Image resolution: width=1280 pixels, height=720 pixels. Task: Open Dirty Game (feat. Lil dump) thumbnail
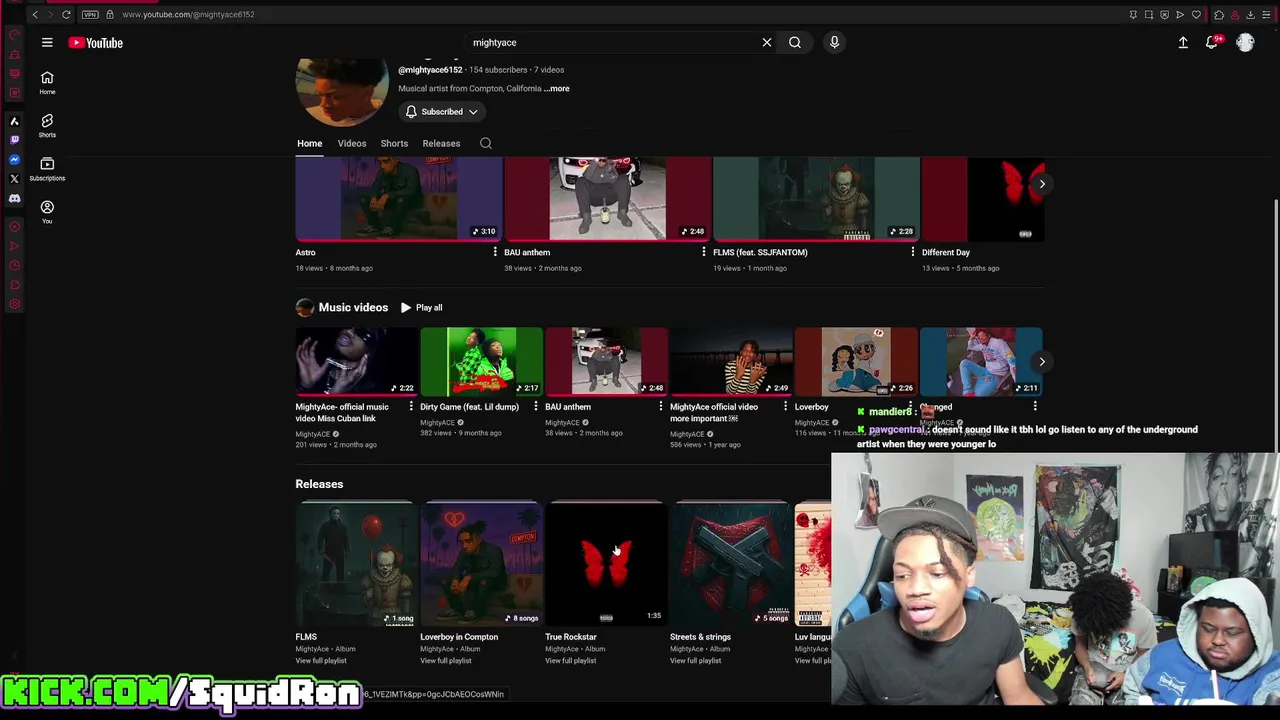(481, 362)
